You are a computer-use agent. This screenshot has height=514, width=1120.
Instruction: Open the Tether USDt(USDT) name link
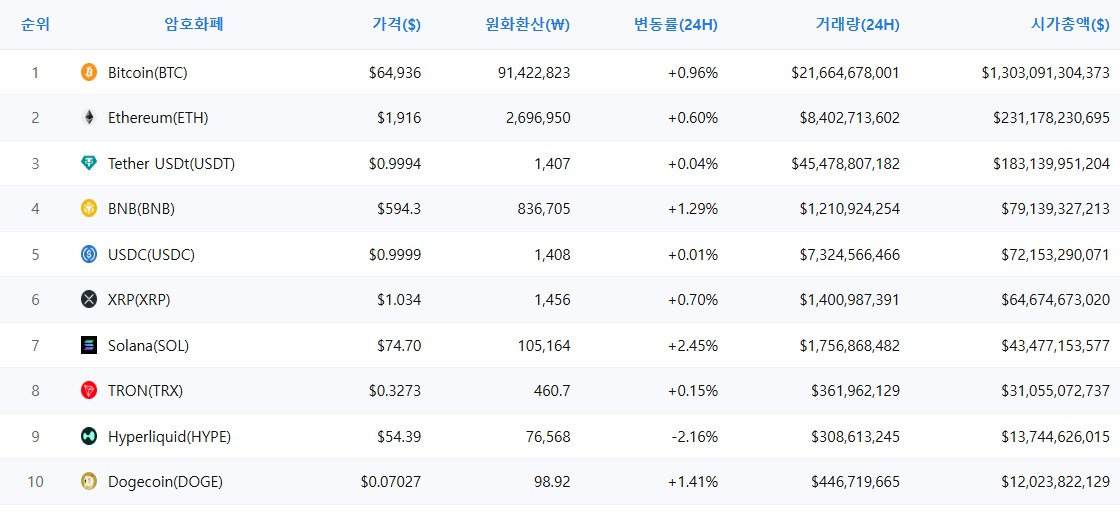[171, 164]
